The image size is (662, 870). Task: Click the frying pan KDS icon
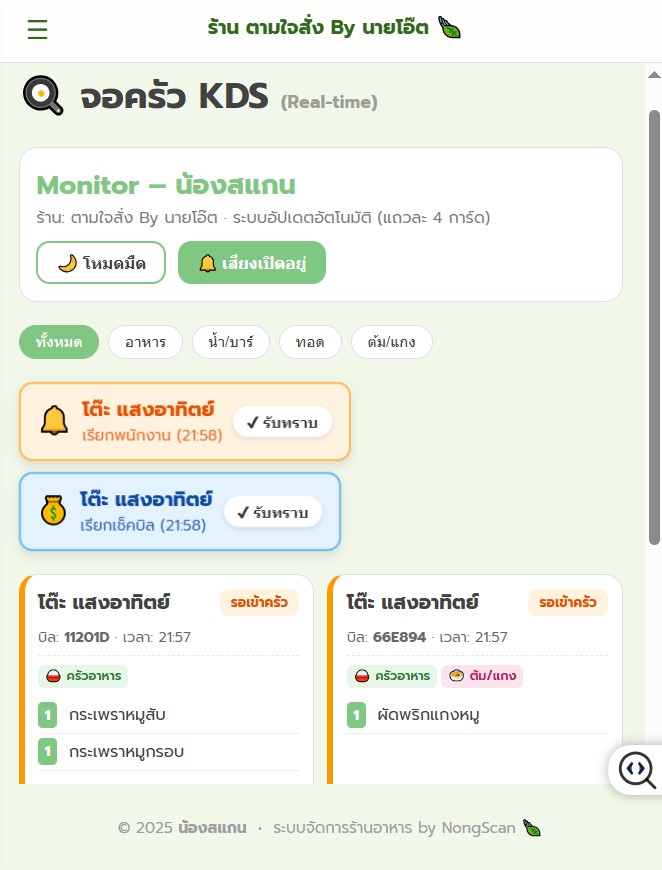click(42, 96)
